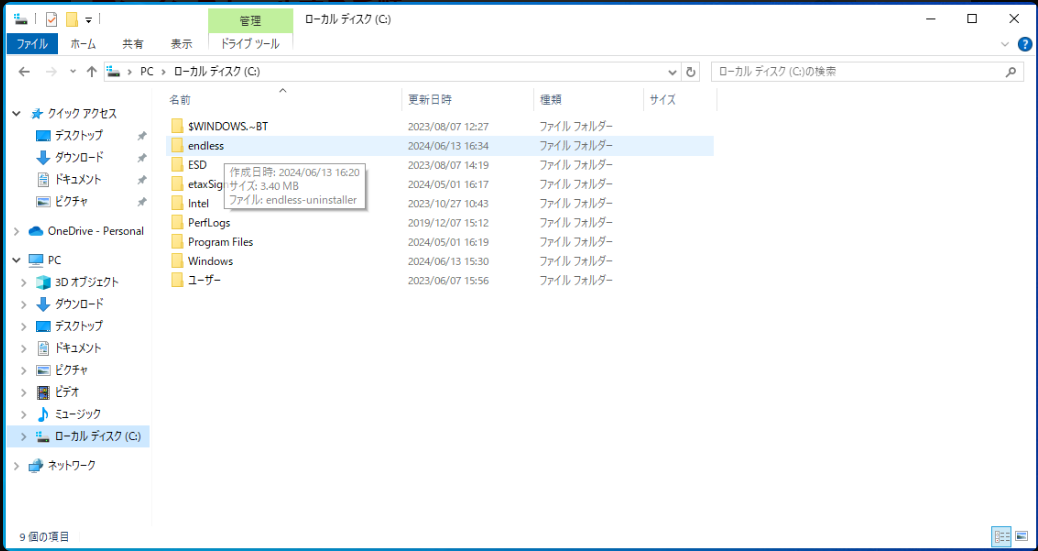Click the Properties icon in quick access toolbar
Viewport: 1038px width, 551px height.
(x=52, y=19)
